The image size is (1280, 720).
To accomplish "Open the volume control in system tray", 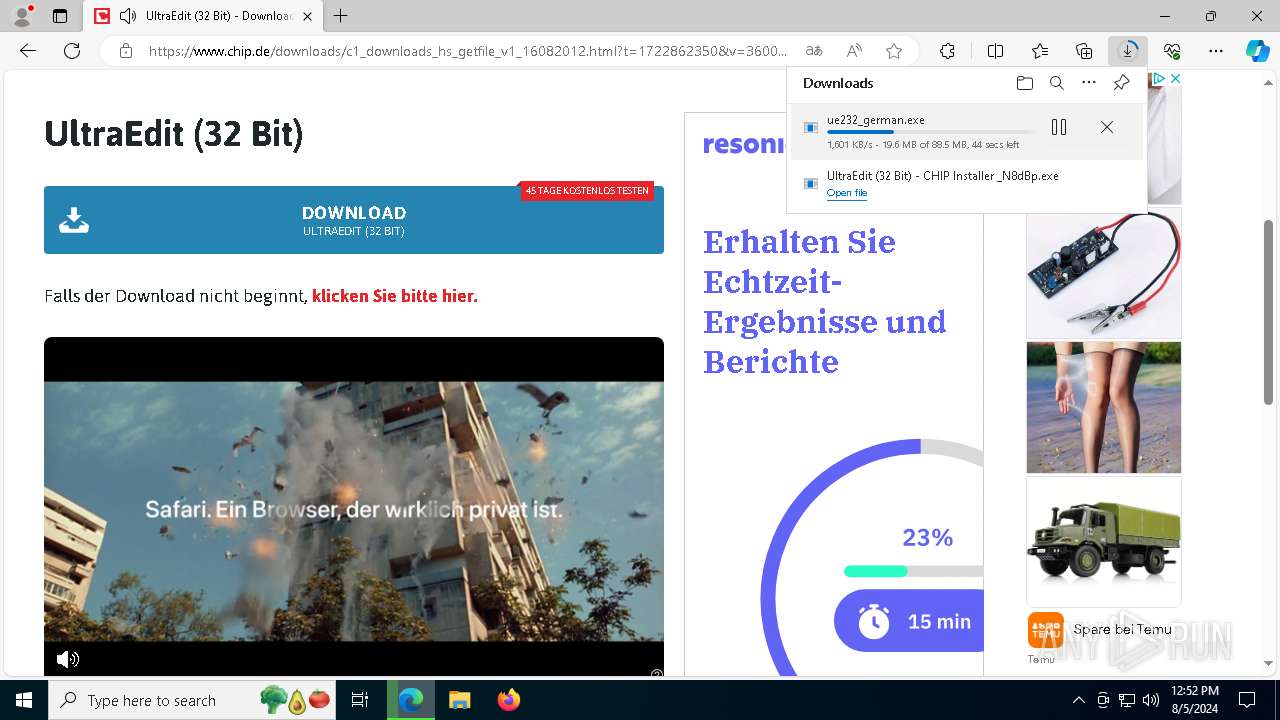I will [1150, 700].
